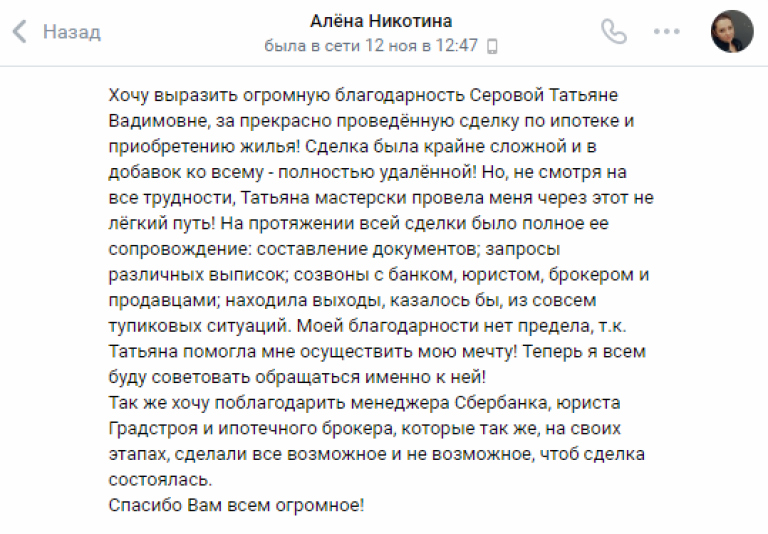
Task: Click the line beginning 'Так же хочу поблагодарить'
Action: [x=364, y=403]
